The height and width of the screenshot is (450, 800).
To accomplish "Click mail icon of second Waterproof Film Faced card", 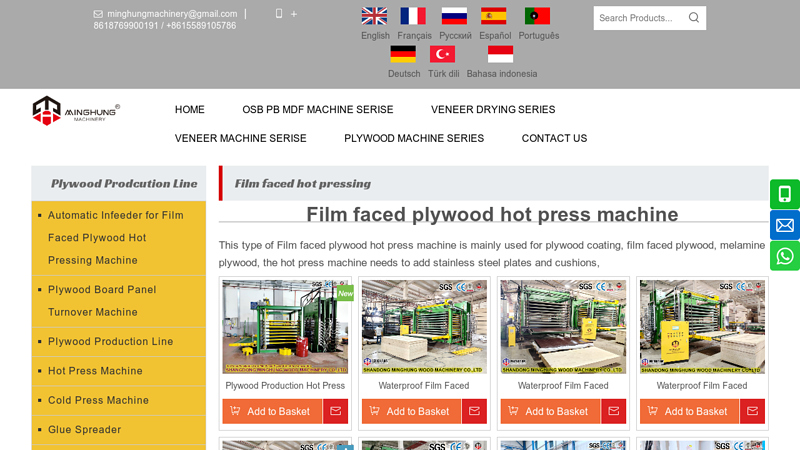I will 474,411.
